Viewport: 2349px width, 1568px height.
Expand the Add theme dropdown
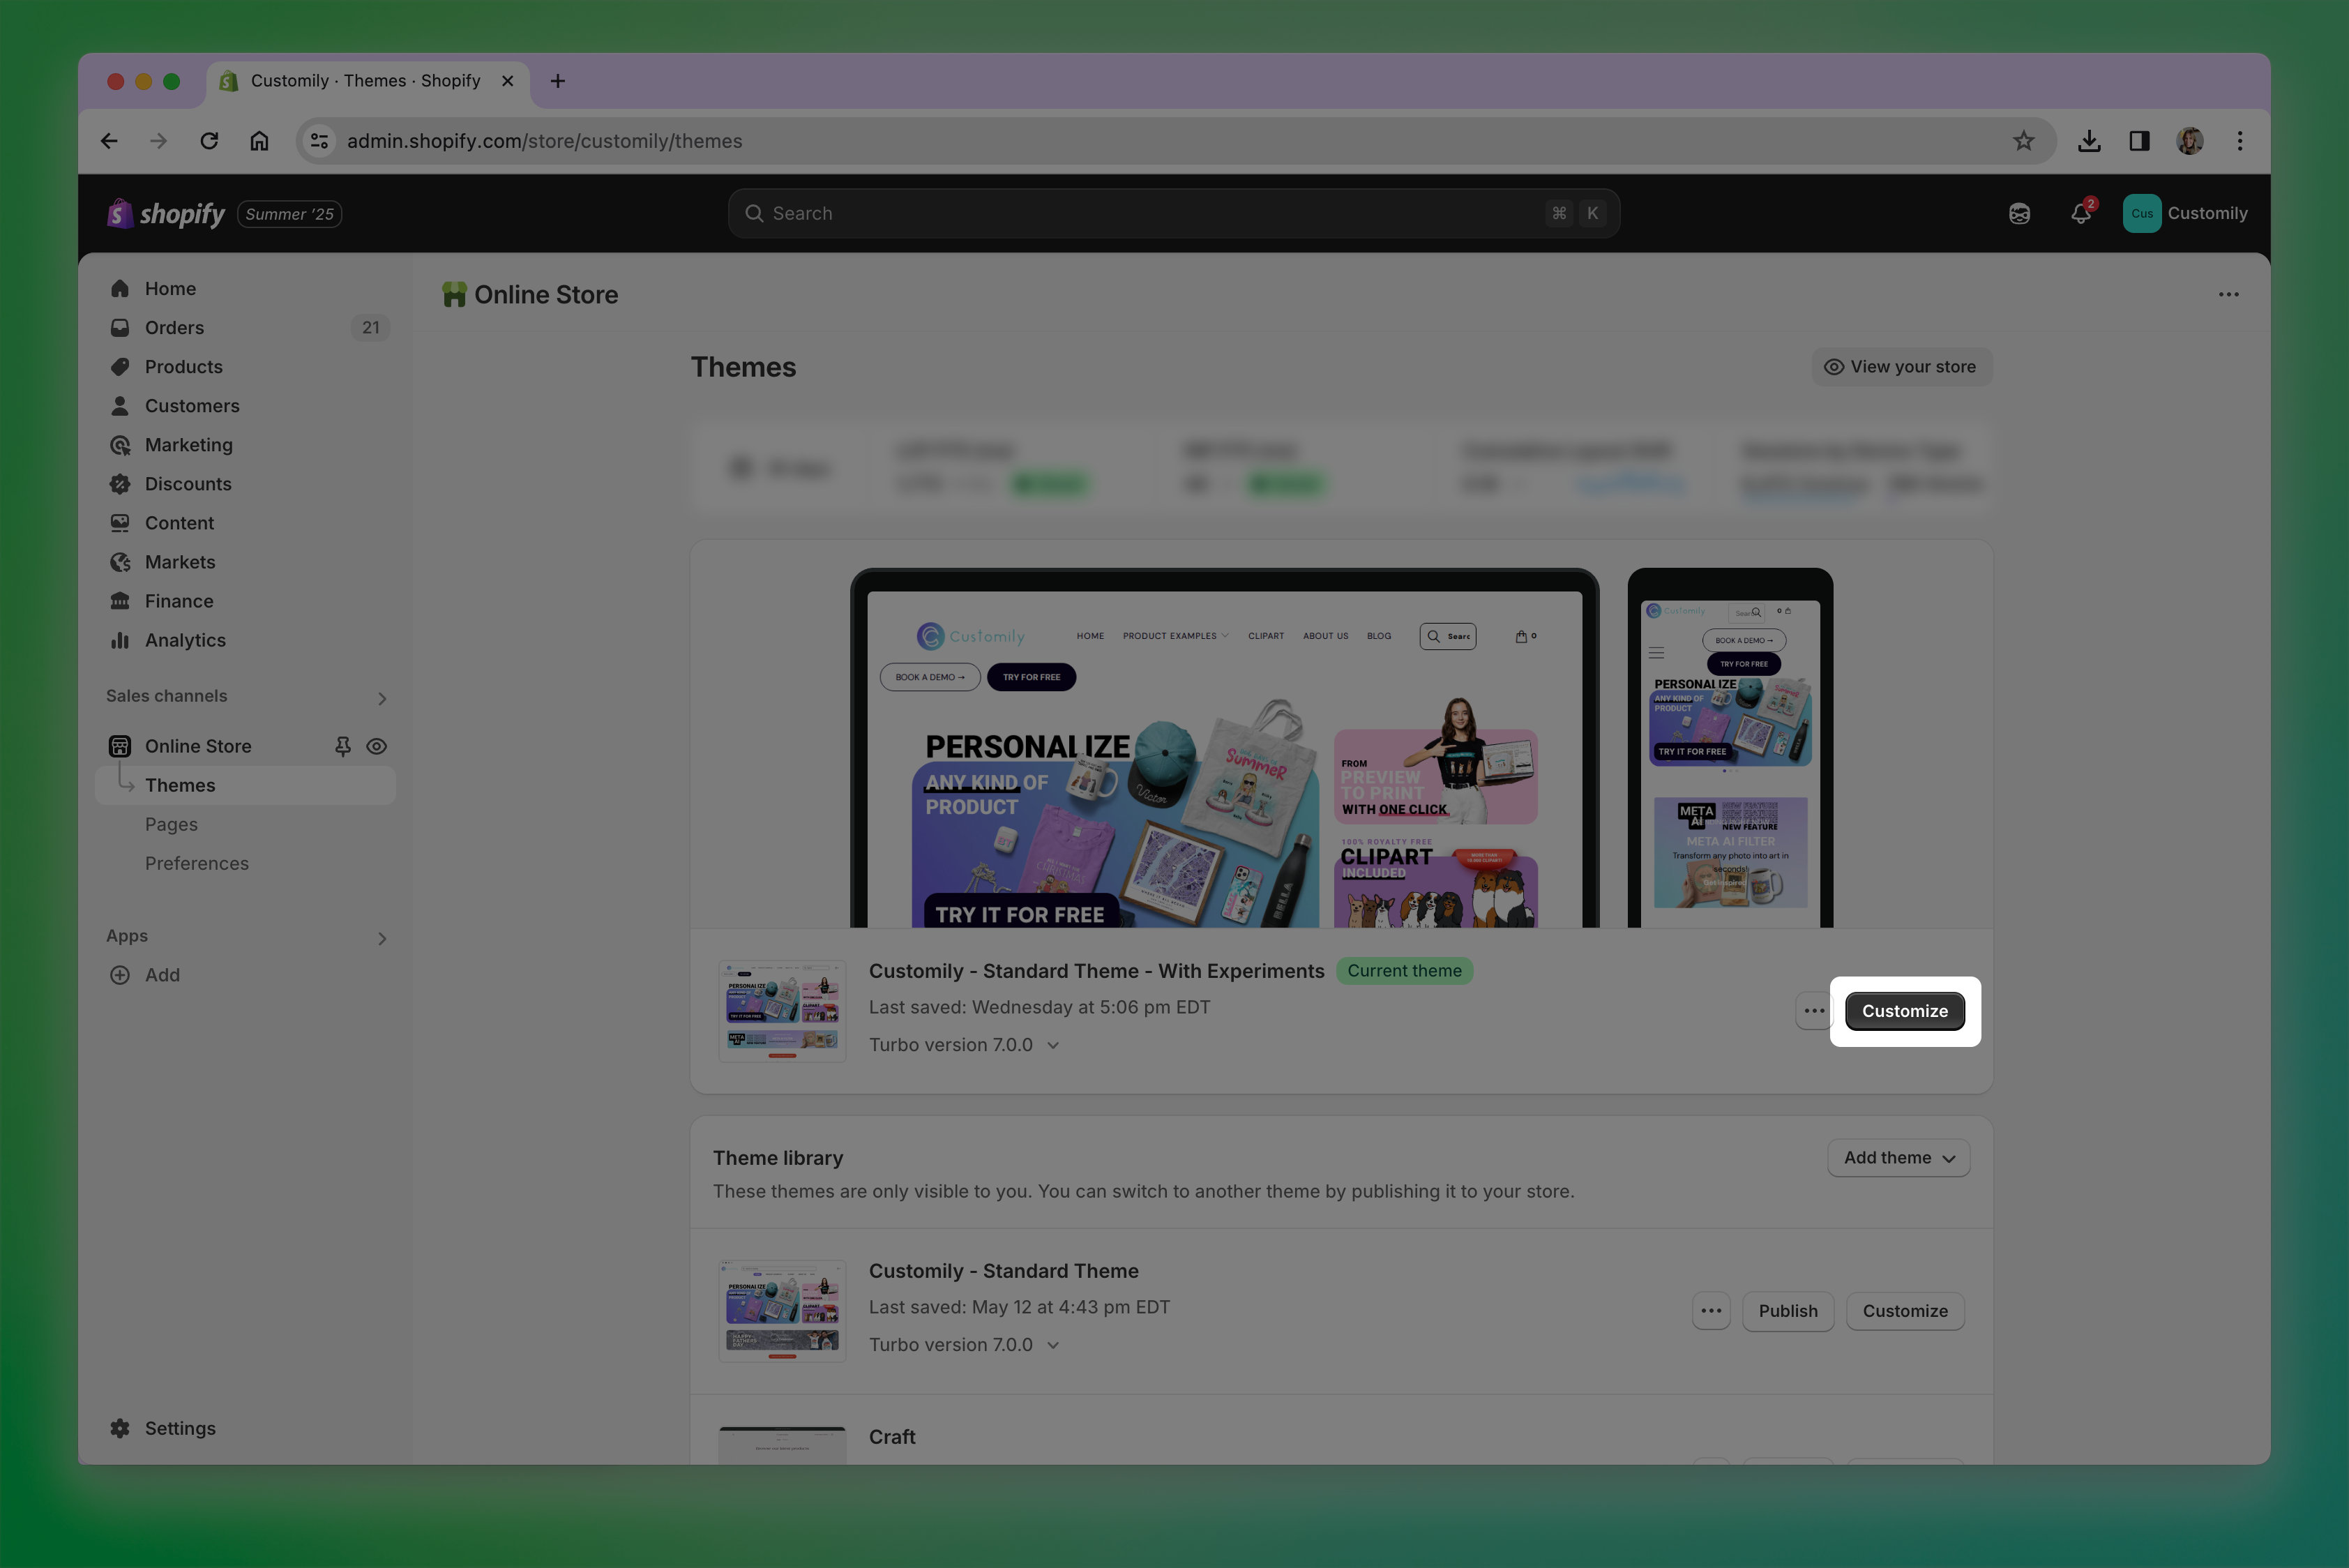point(1898,1157)
